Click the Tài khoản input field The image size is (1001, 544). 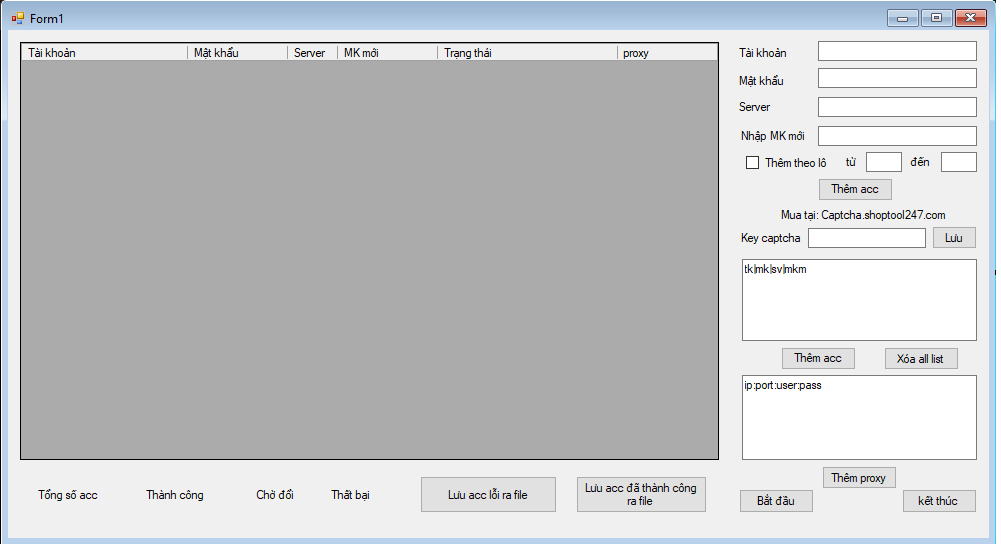point(897,51)
